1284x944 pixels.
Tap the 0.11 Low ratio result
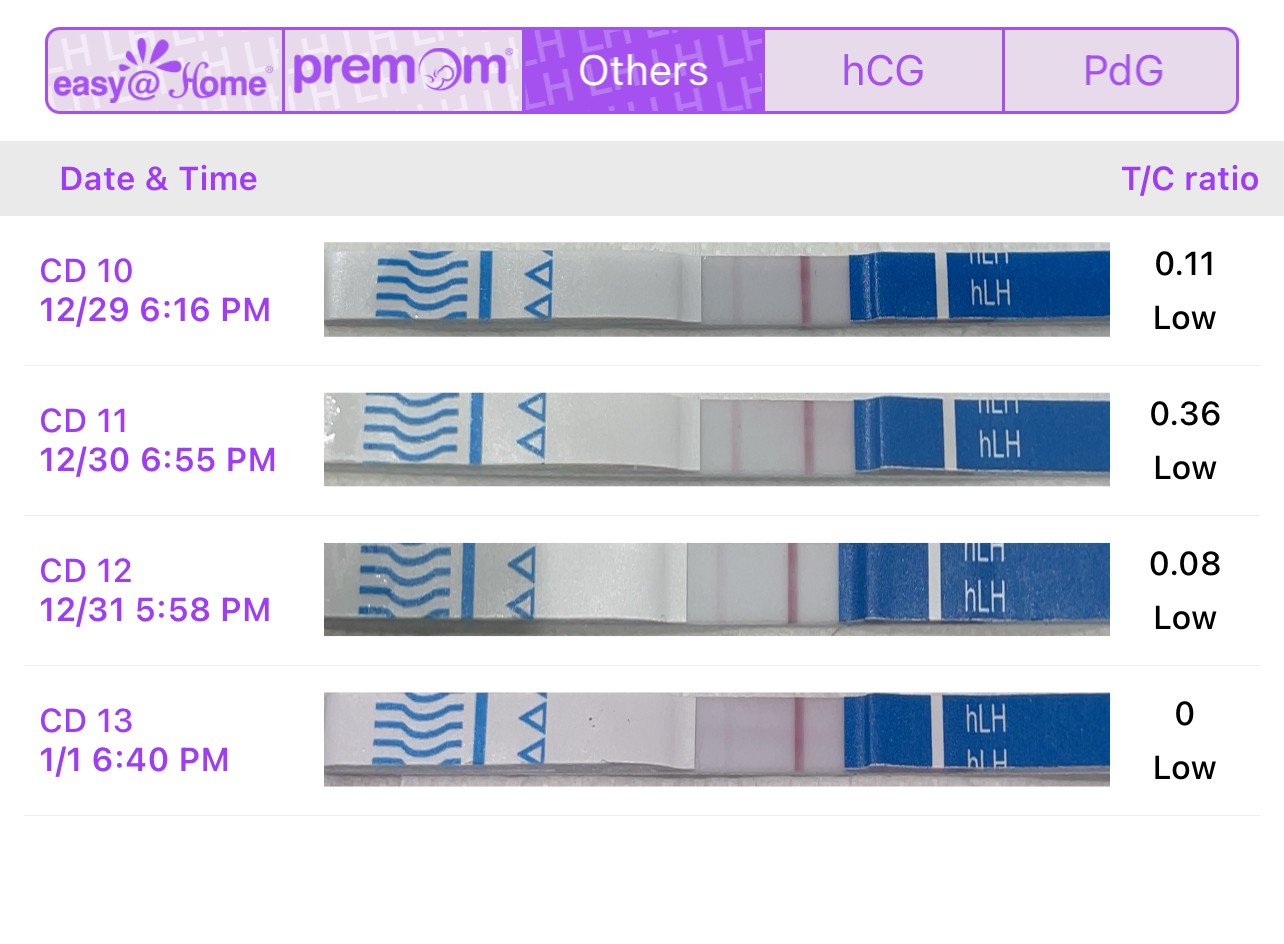[1184, 291]
